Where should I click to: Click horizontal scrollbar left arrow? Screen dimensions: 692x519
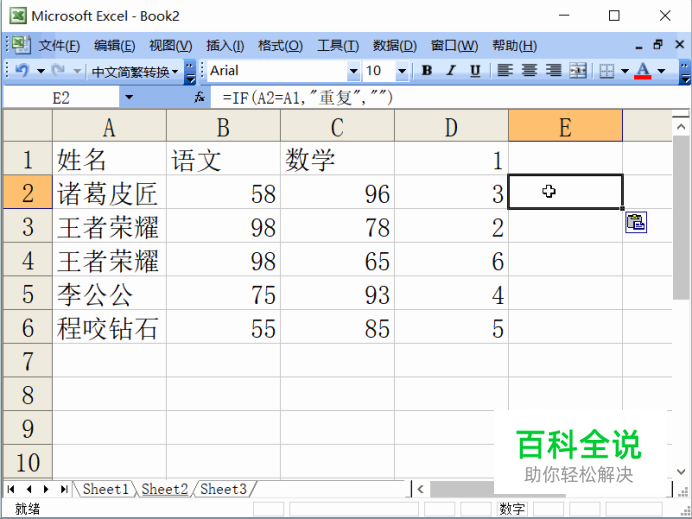point(420,489)
